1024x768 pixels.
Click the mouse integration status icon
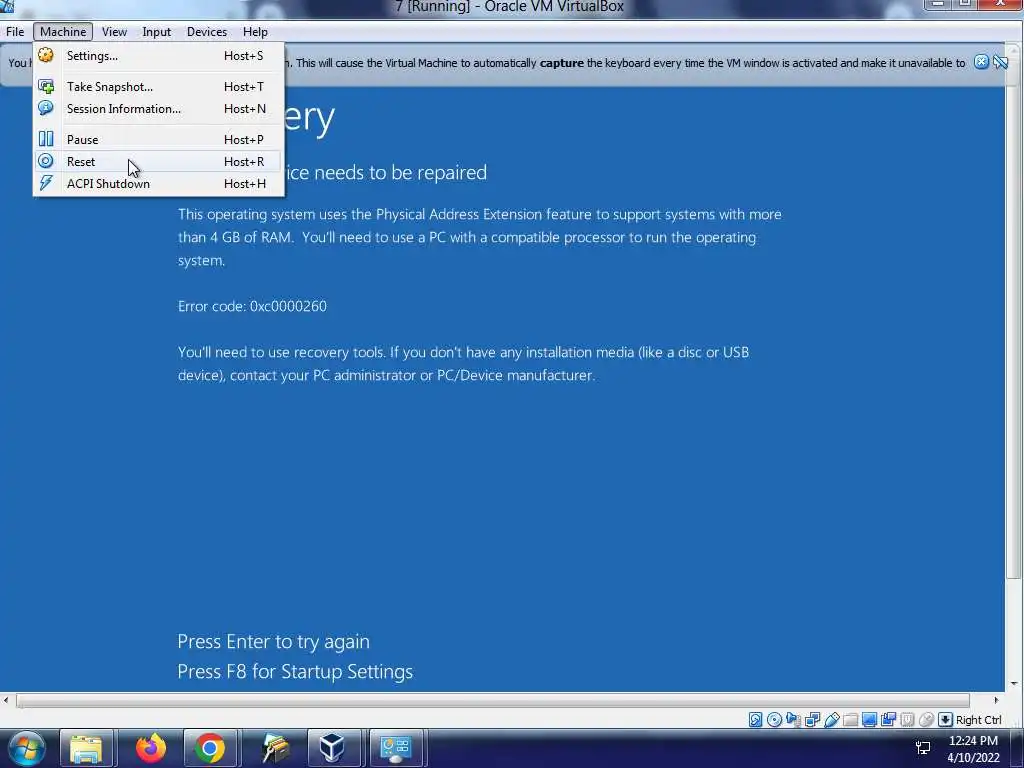(x=926, y=720)
